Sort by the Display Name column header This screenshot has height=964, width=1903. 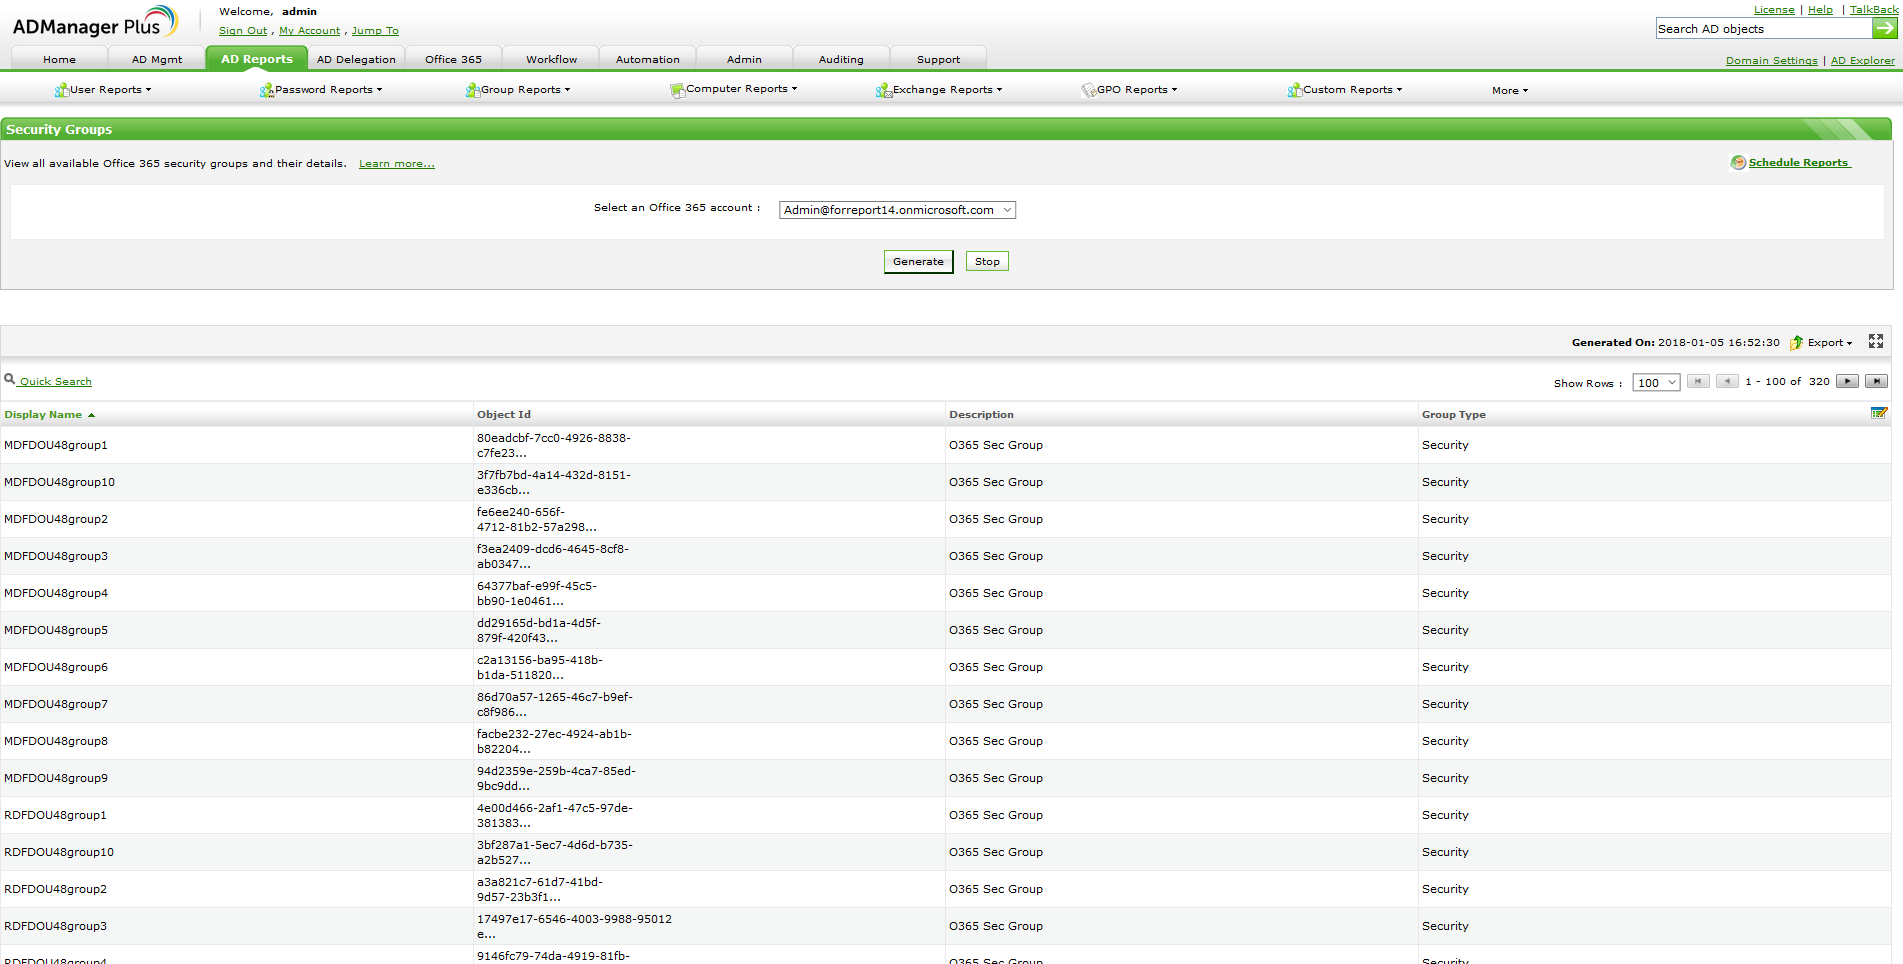point(43,415)
